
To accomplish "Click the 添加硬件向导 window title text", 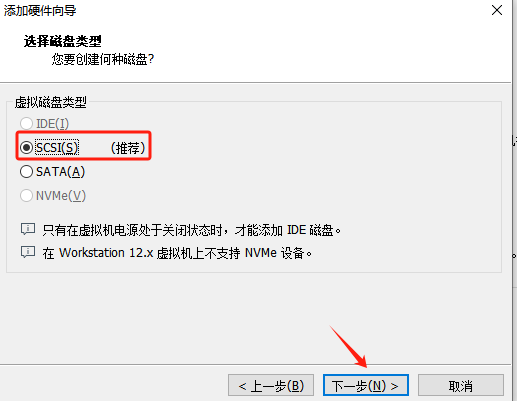I will pyautogui.click(x=40, y=11).
